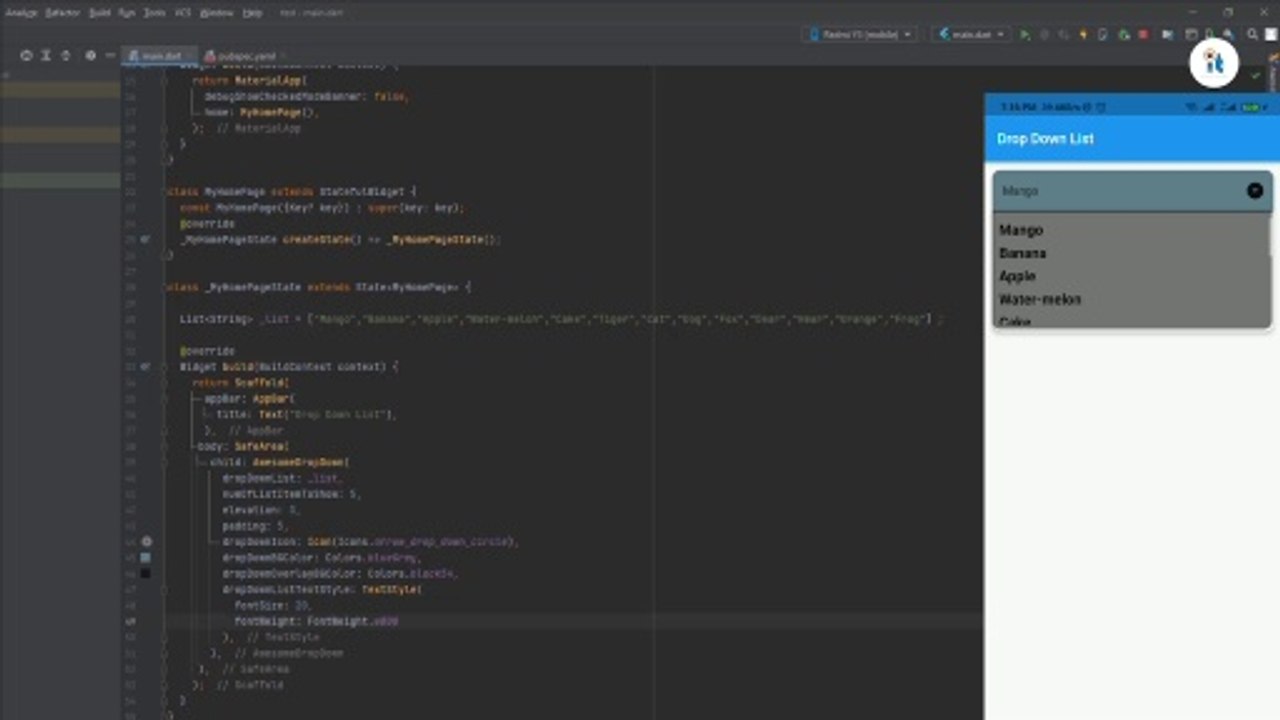This screenshot has height=720, width=1280.
Task: Click round logo badge at top right
Action: tap(1214, 62)
